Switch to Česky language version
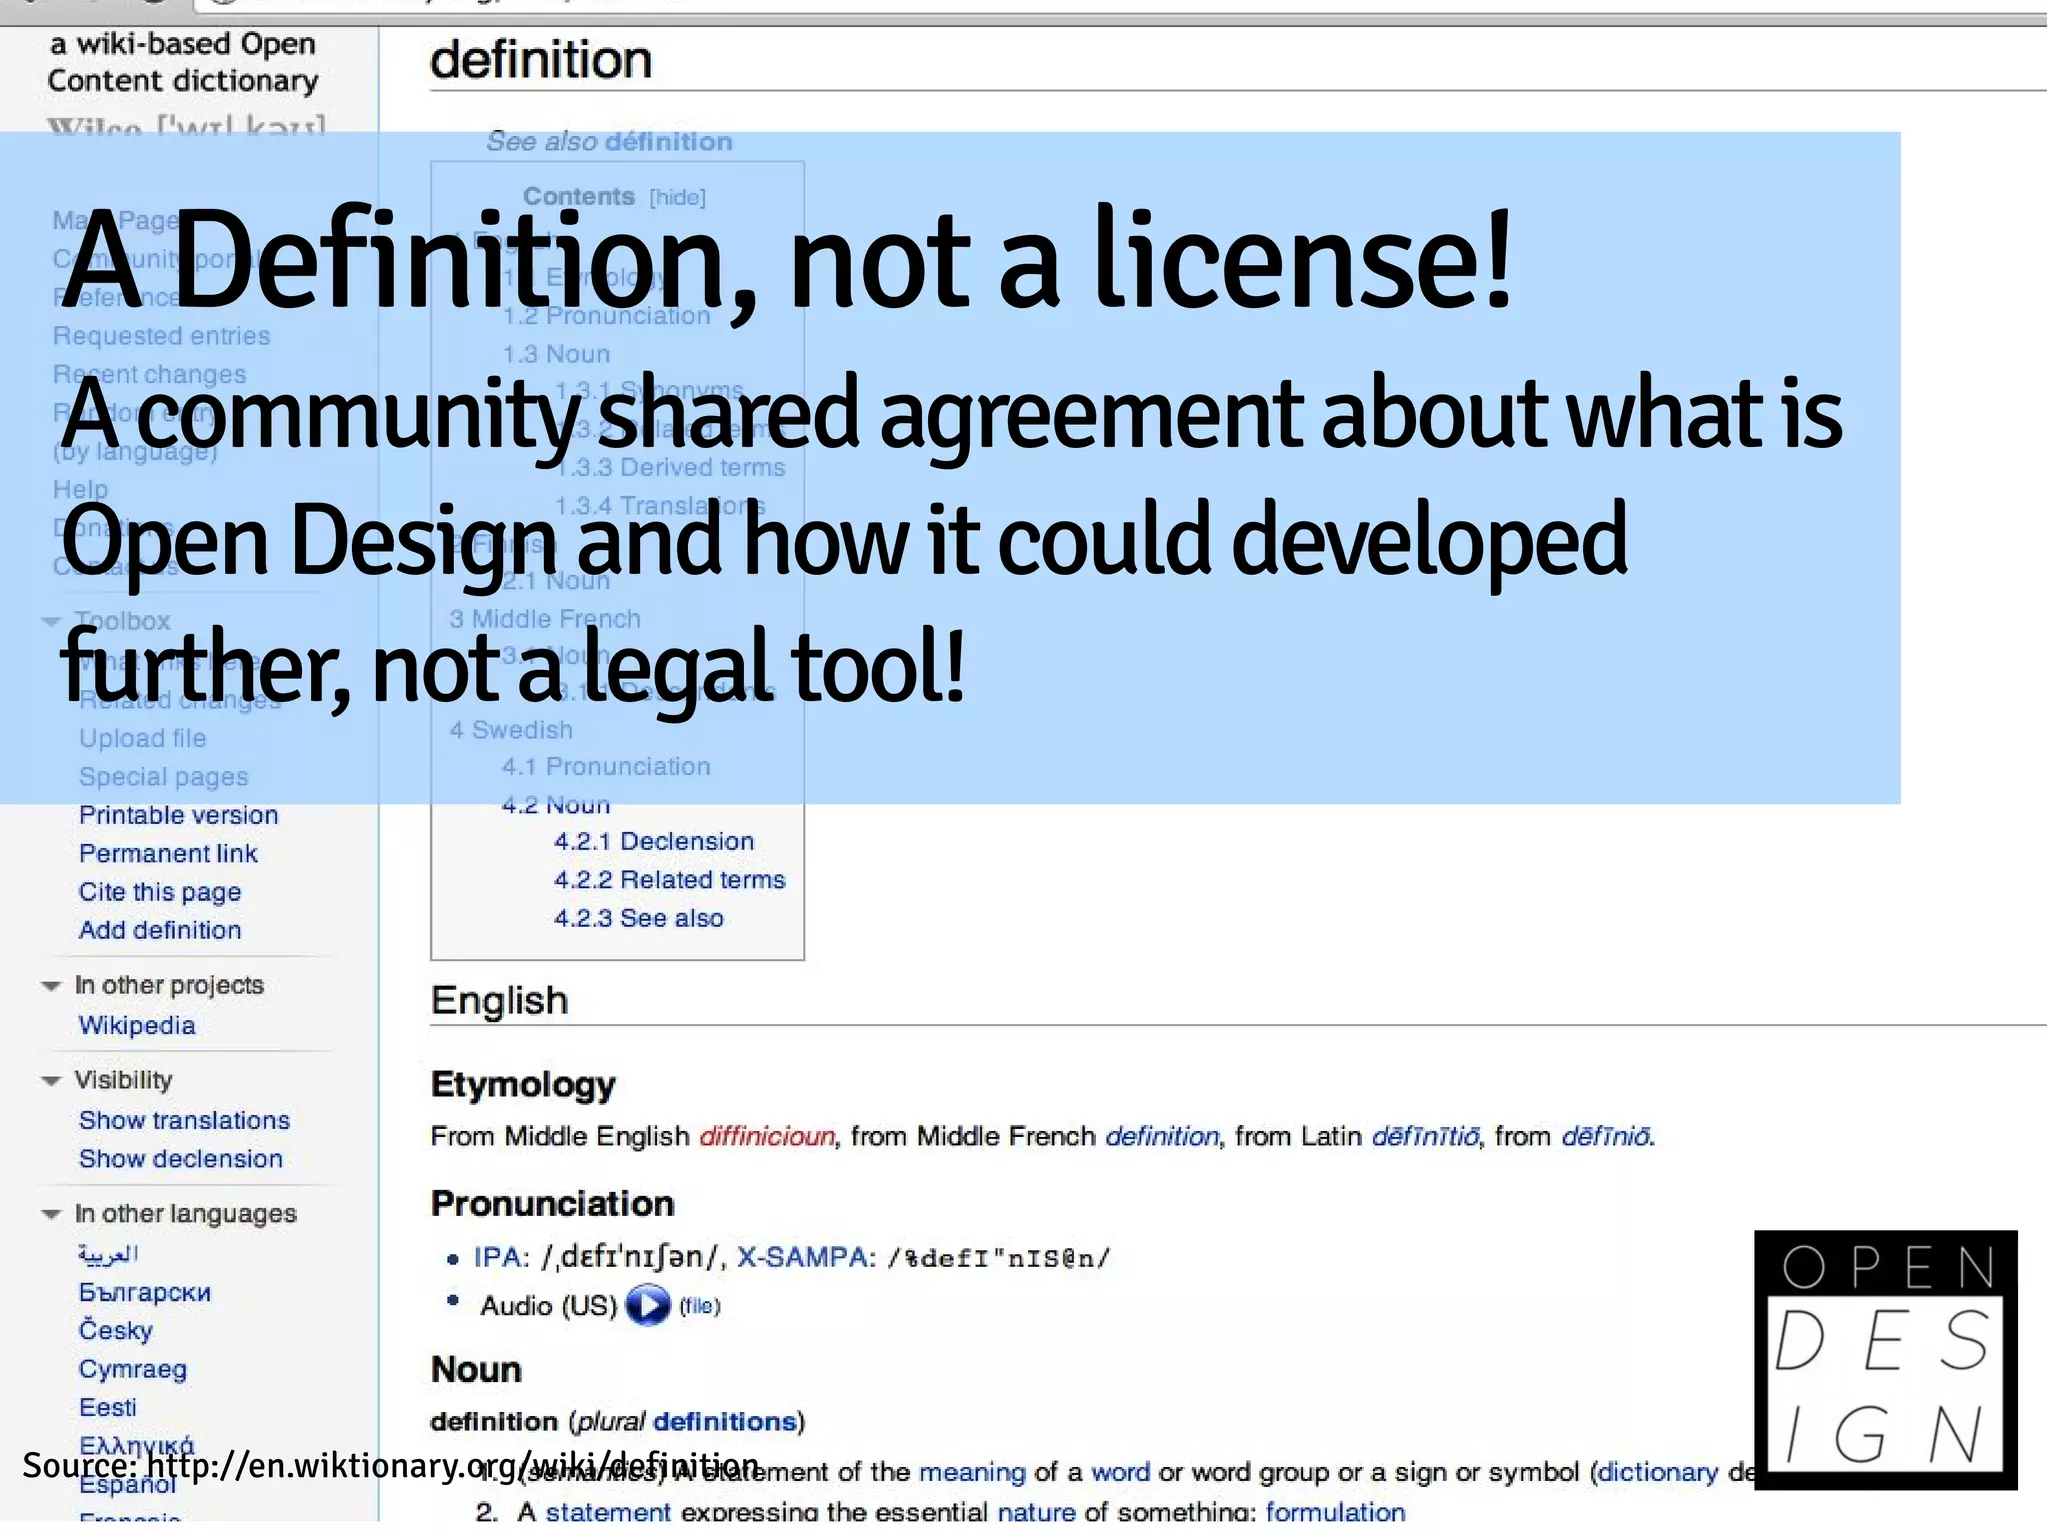 point(116,1330)
